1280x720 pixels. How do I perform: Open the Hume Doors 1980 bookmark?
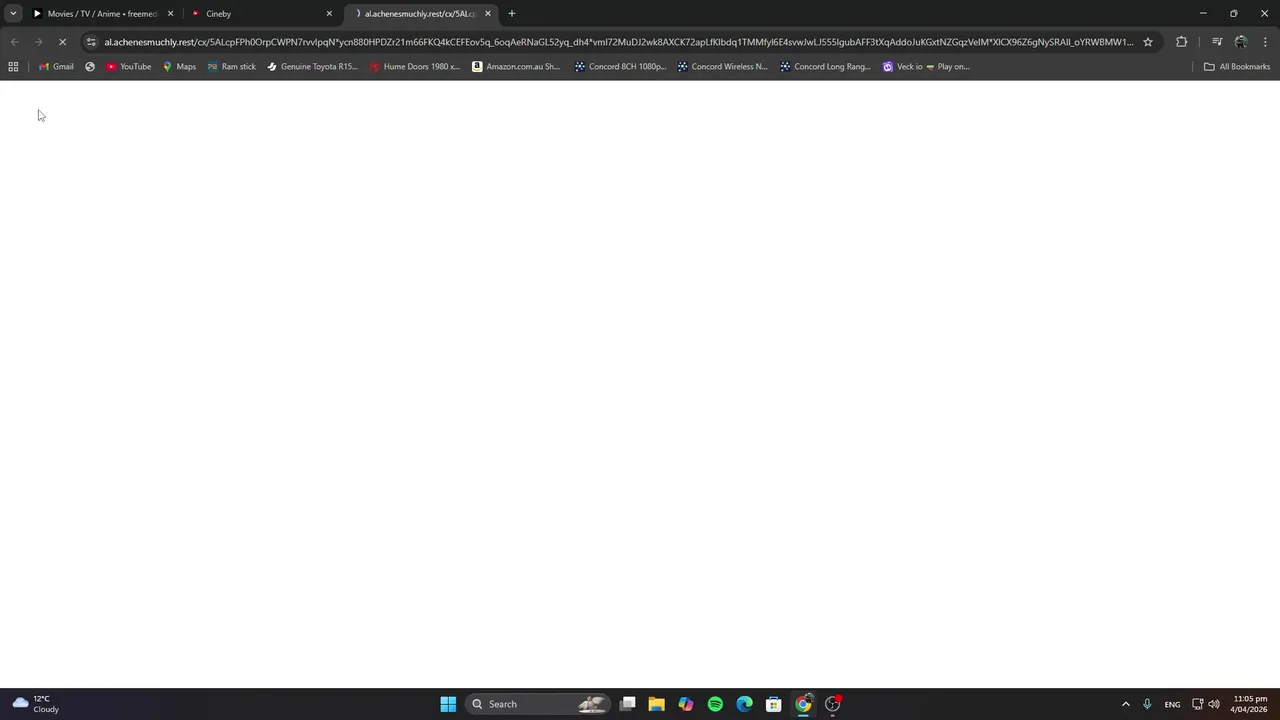coord(414,67)
